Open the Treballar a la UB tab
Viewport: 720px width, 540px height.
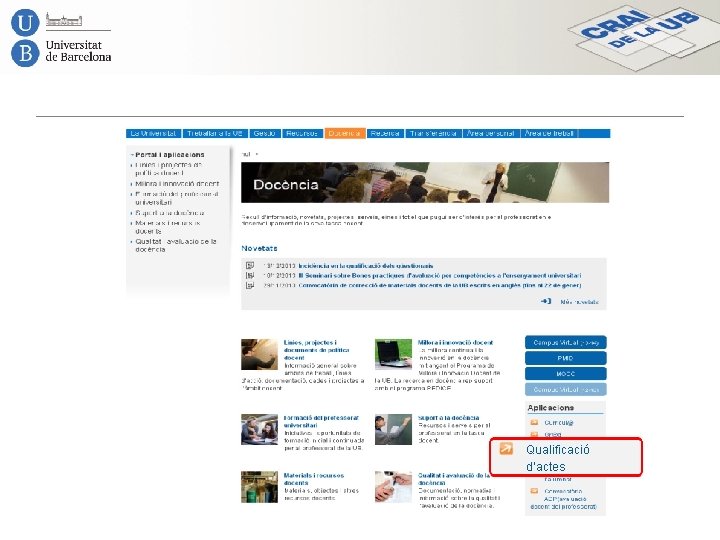215,133
